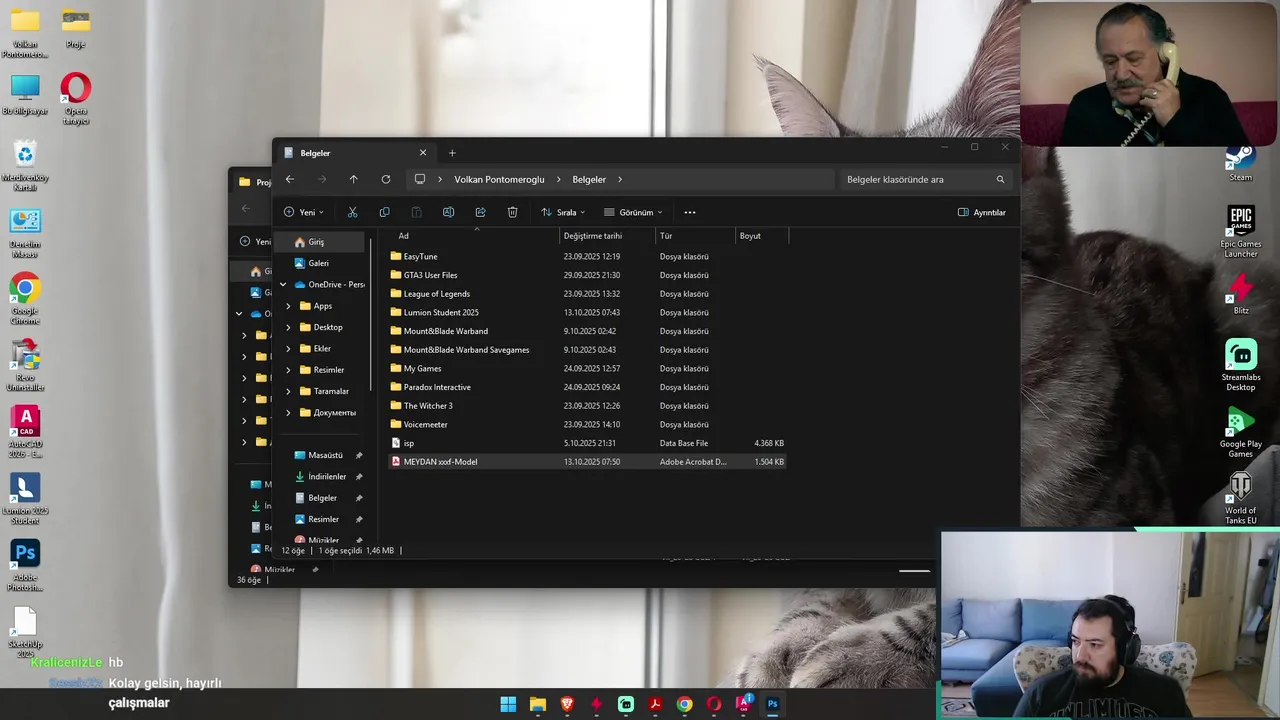1280x720 pixels.
Task: Select the Lumion Student 2025 folder
Action: click(x=588, y=312)
